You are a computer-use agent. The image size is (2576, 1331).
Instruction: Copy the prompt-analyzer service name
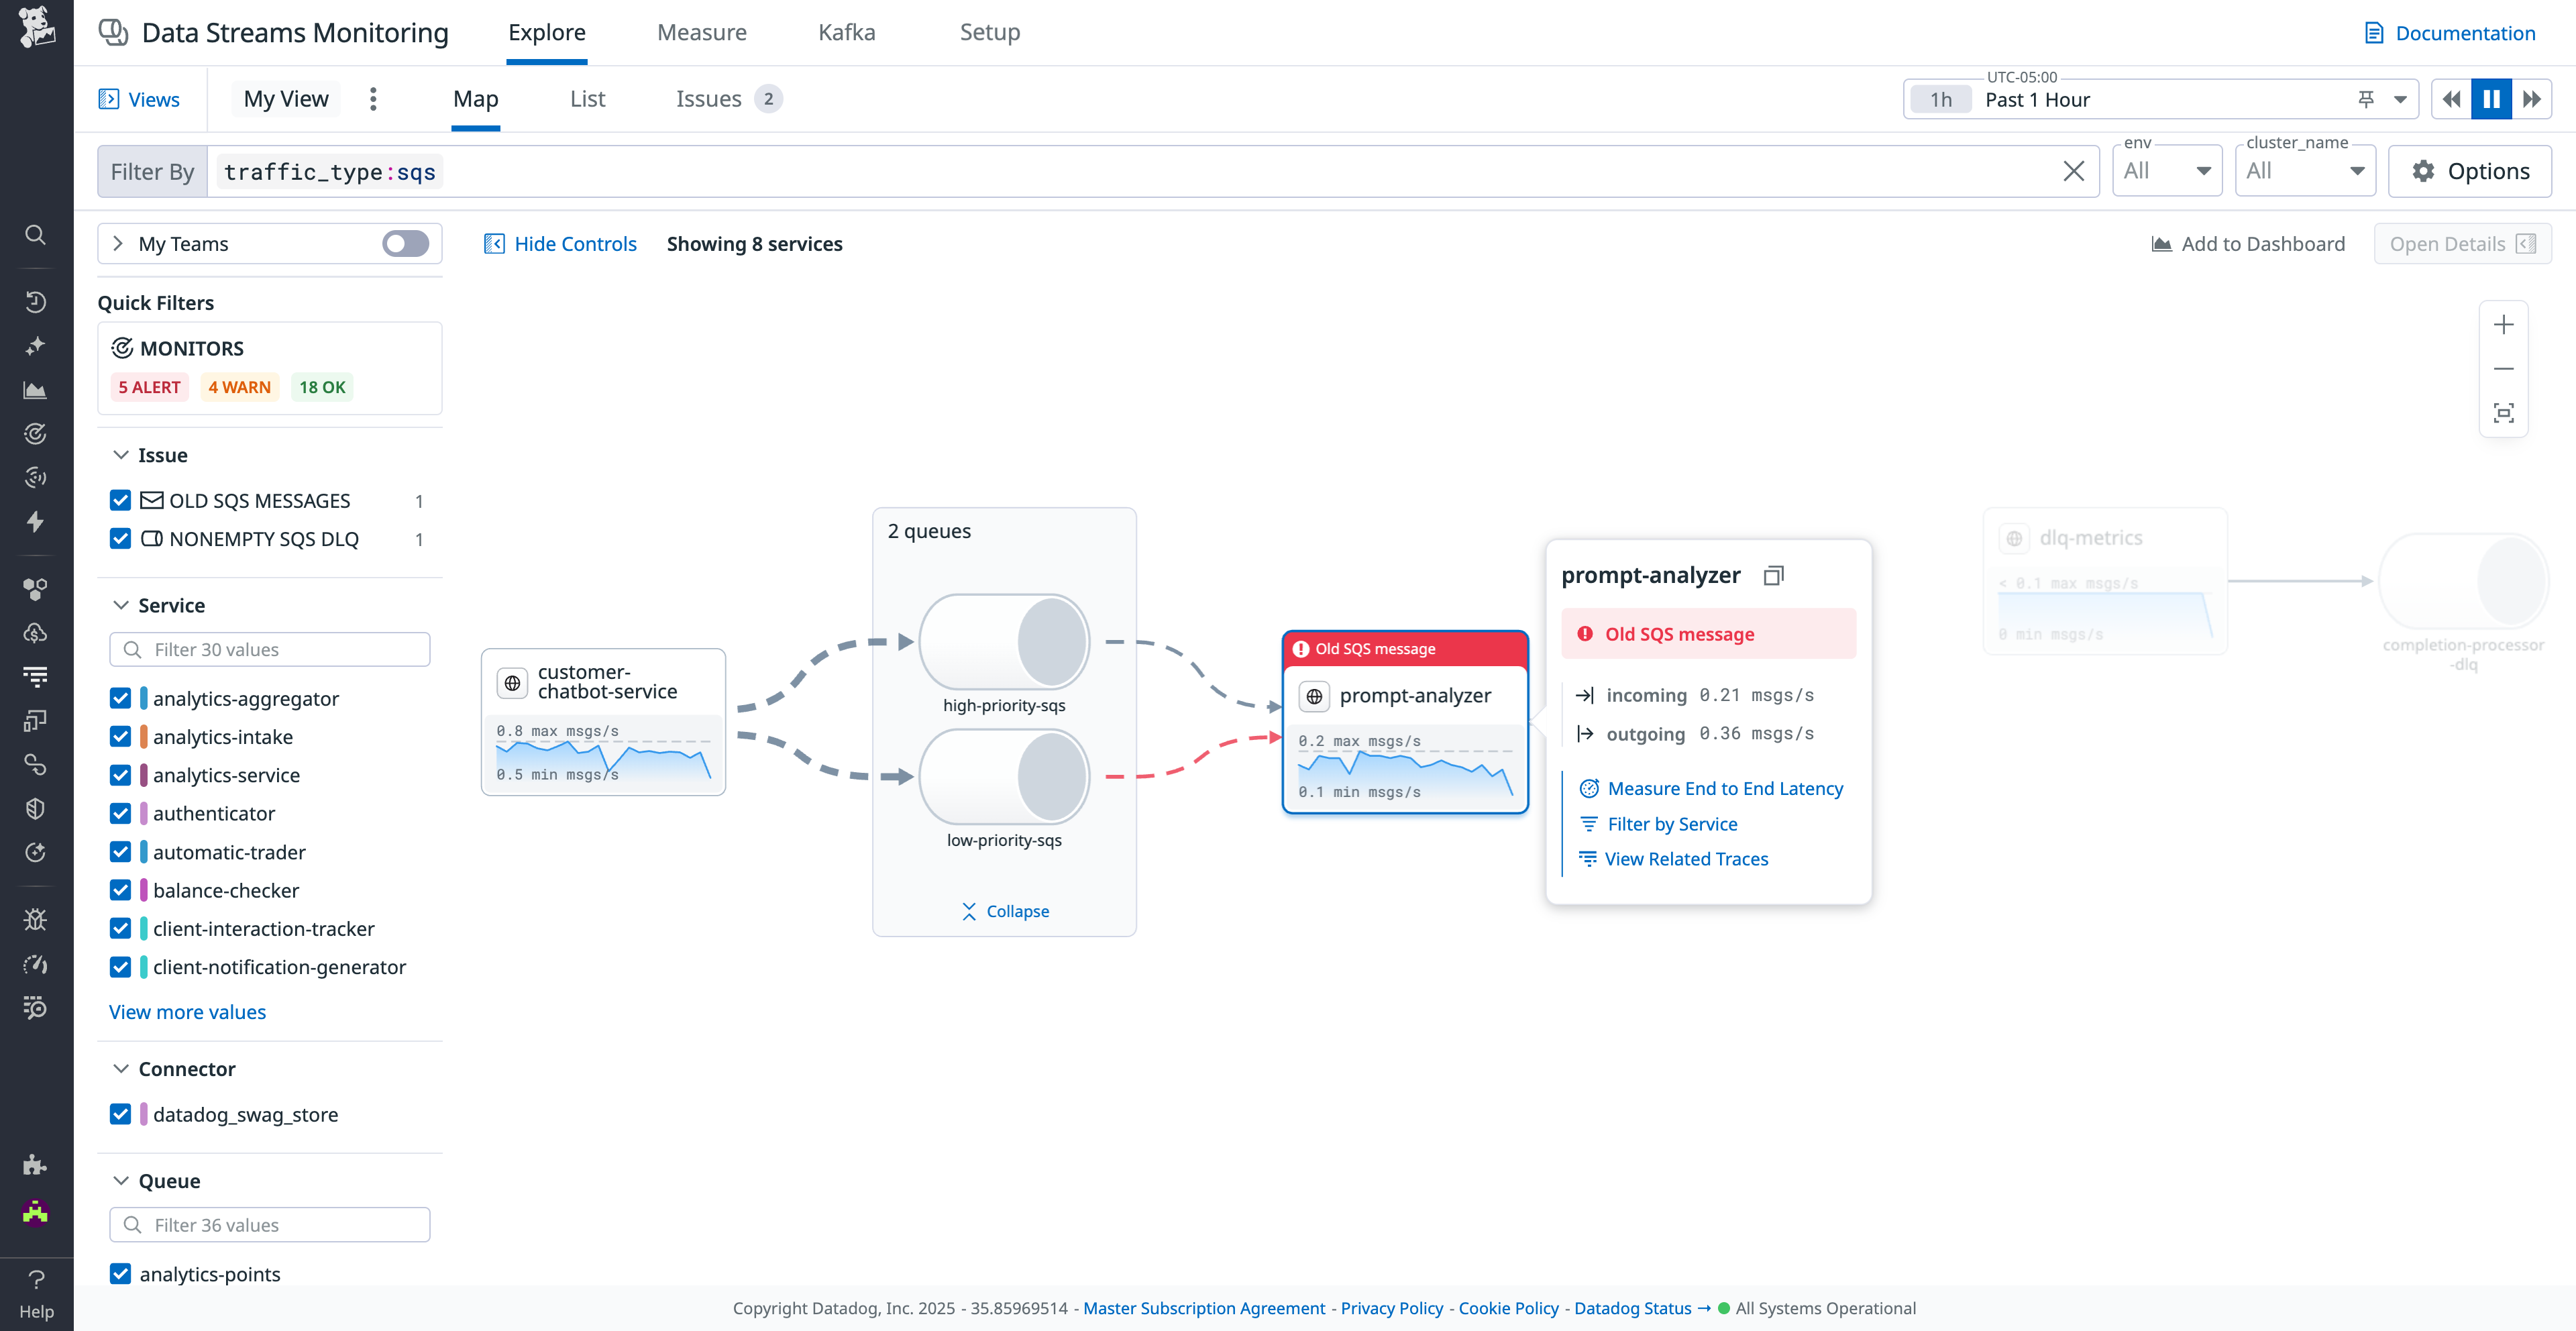point(1774,575)
